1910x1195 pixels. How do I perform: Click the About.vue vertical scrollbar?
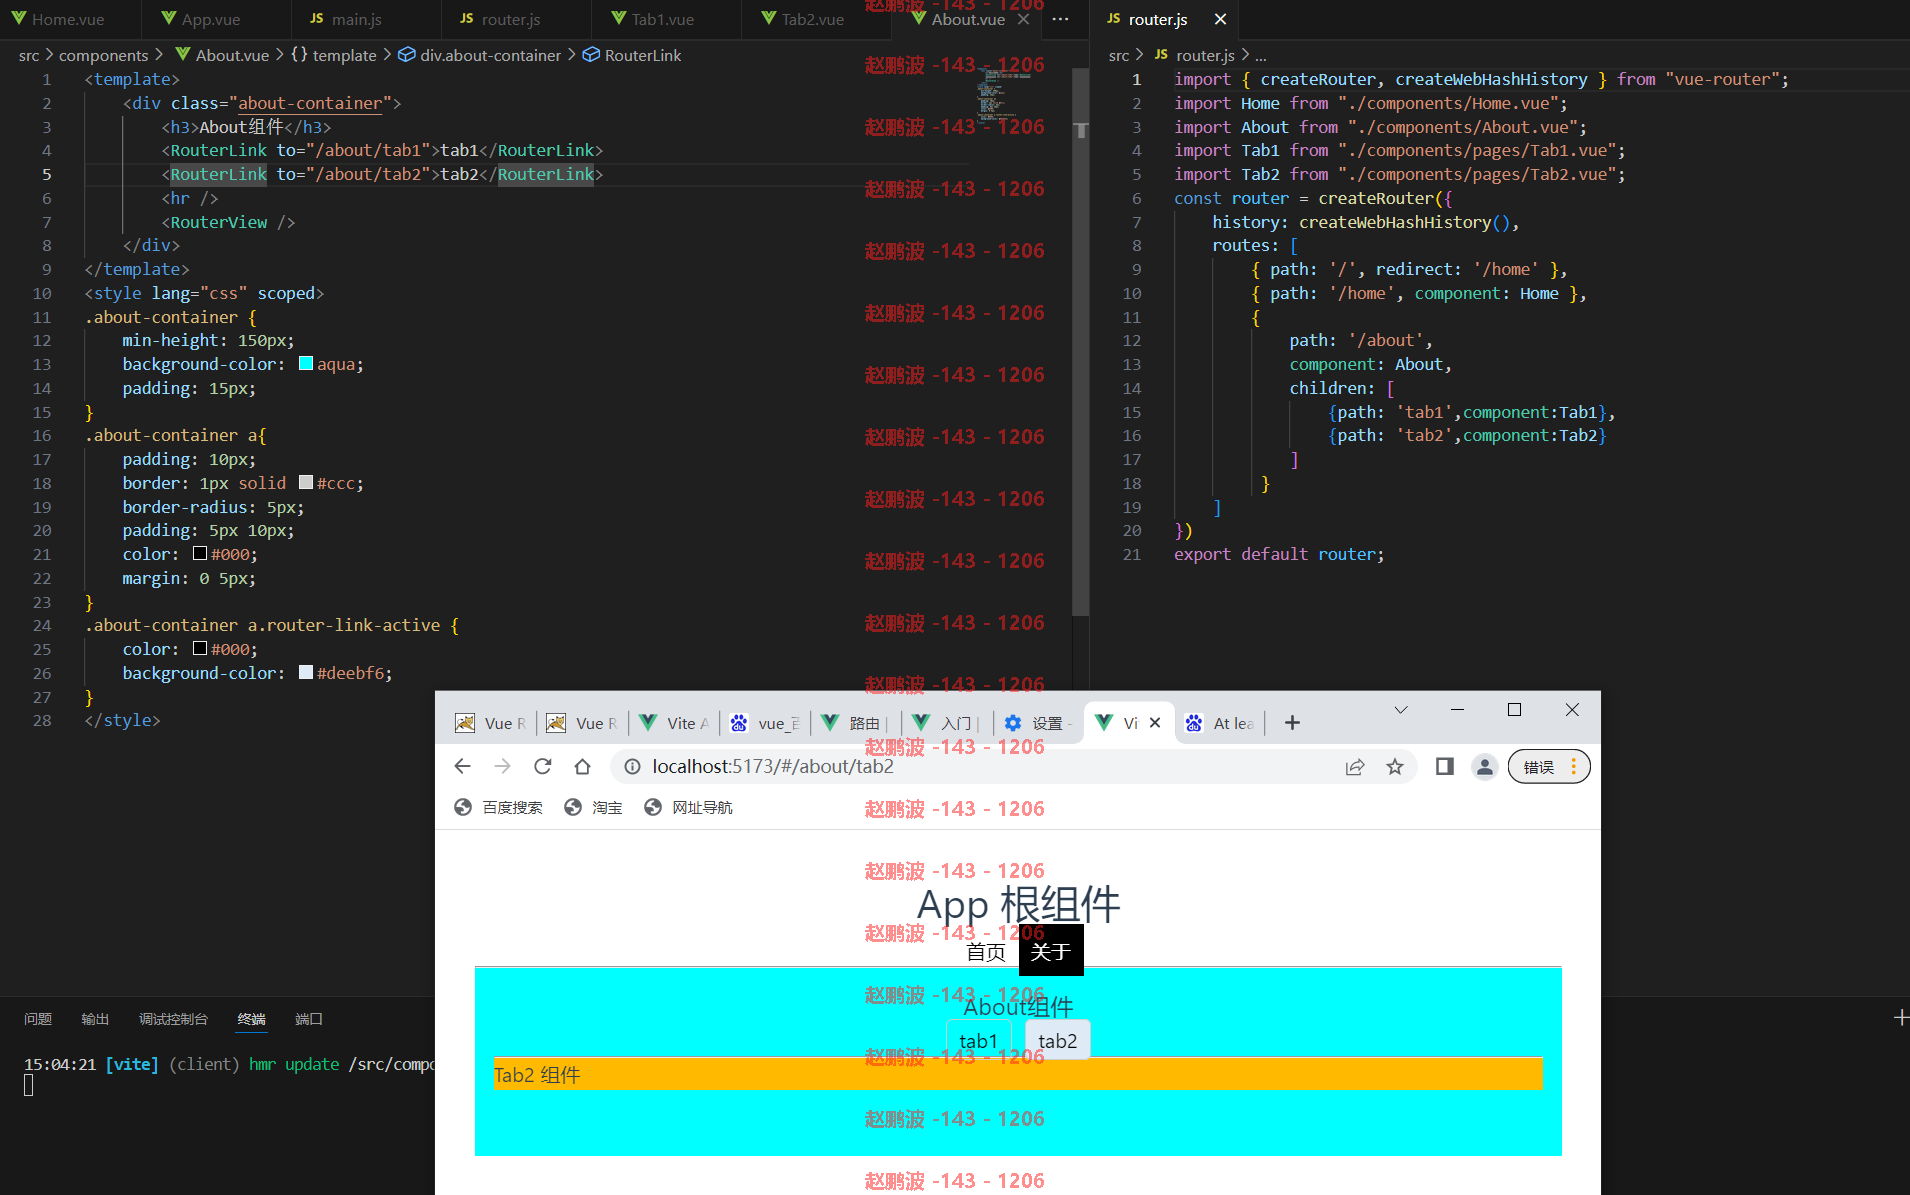[1080, 340]
